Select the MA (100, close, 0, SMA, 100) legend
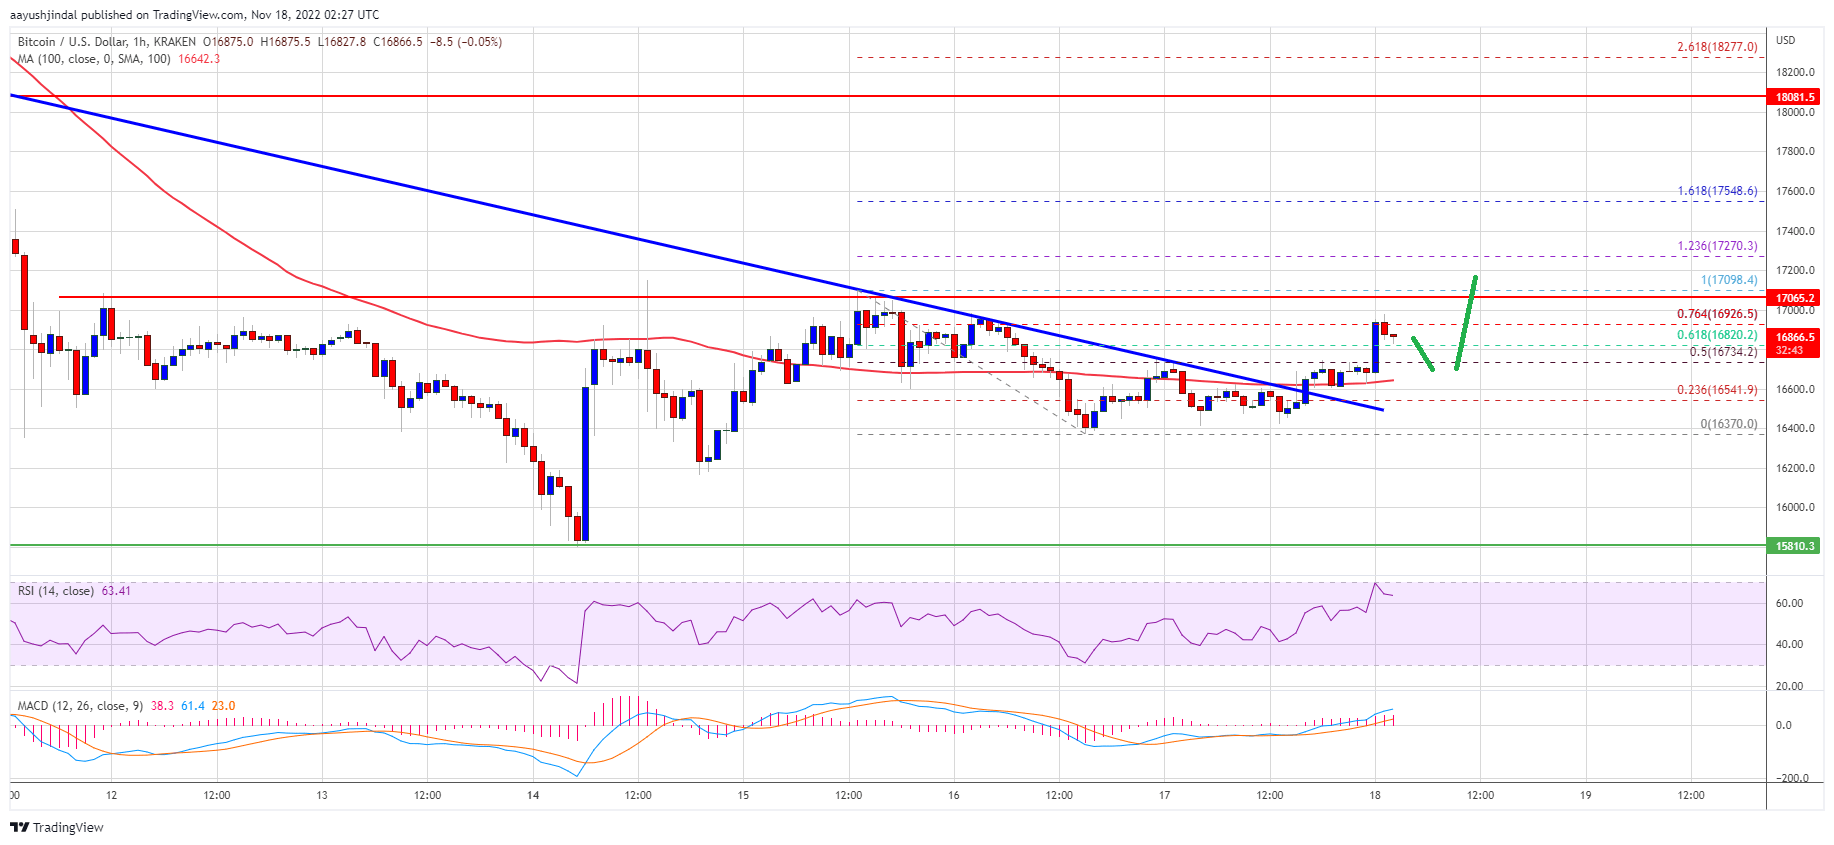This screenshot has width=1834, height=845. click(94, 59)
